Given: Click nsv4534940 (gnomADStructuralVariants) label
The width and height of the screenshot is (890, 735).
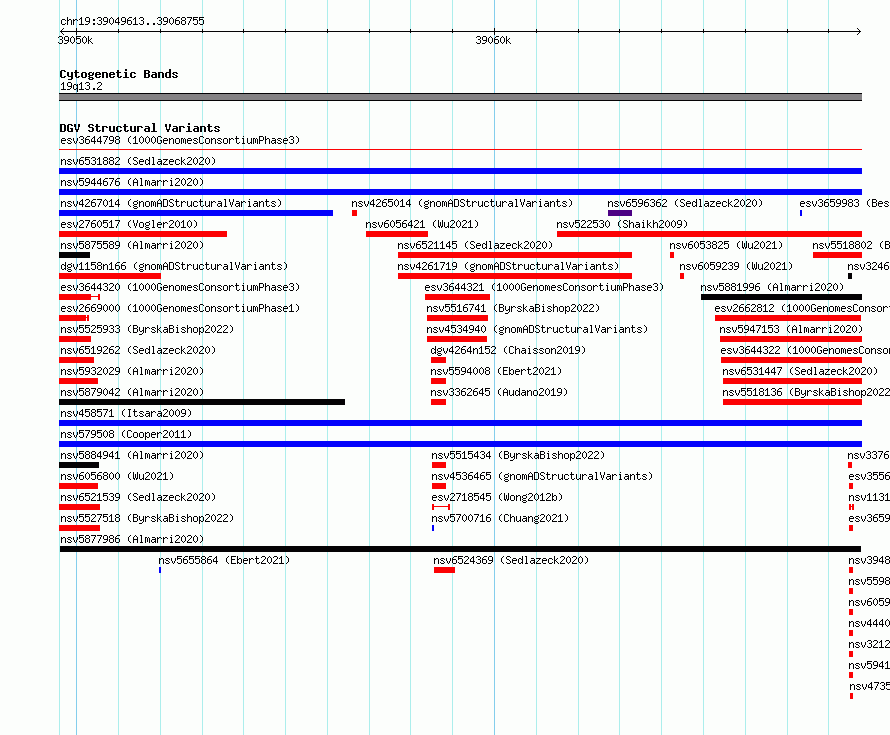Looking at the screenshot, I should pos(537,329).
